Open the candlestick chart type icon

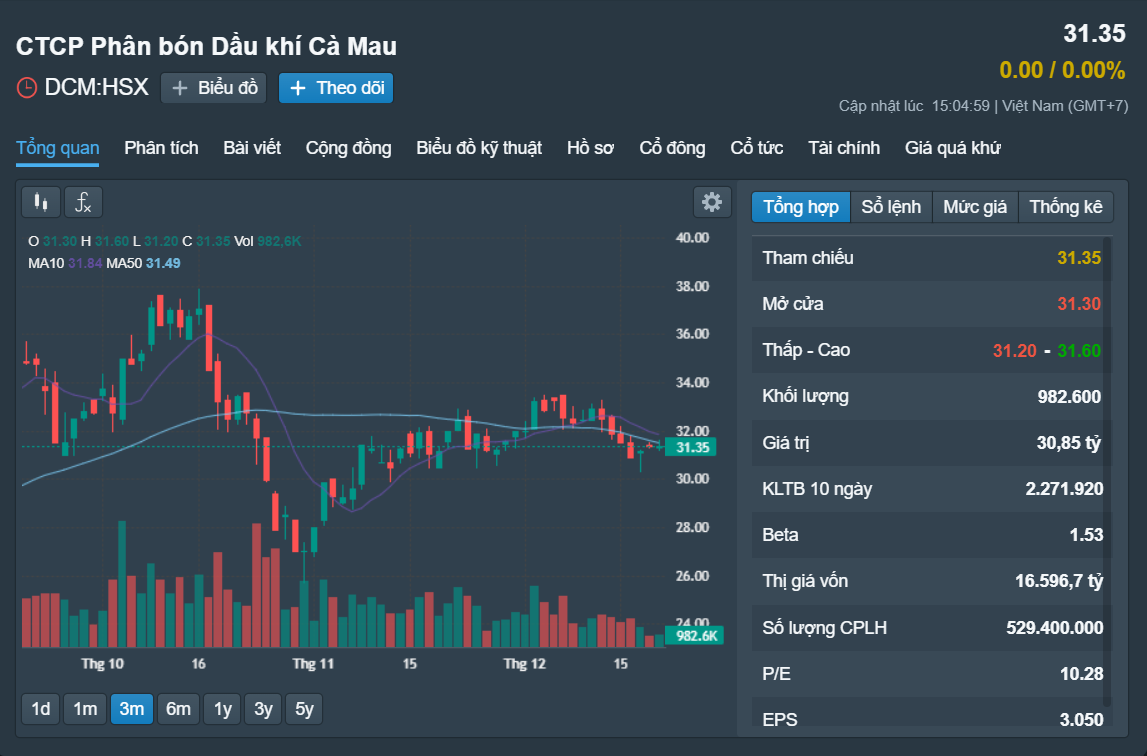tap(41, 202)
